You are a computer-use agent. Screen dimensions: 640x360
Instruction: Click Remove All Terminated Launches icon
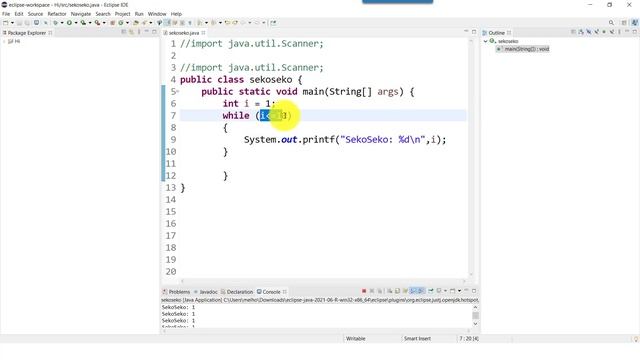[380, 291]
